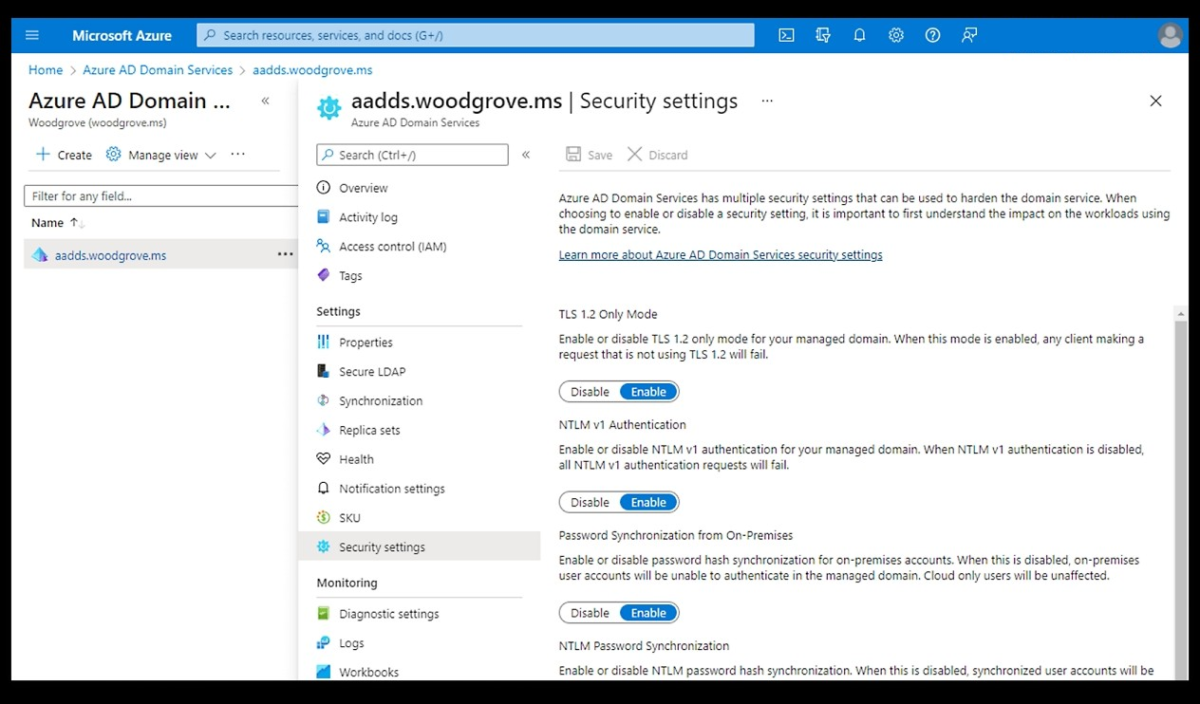Screen dimensions: 1200x704
Task: Open the Azure AD Domain Services security settings link
Action: pyautogui.click(x=720, y=254)
